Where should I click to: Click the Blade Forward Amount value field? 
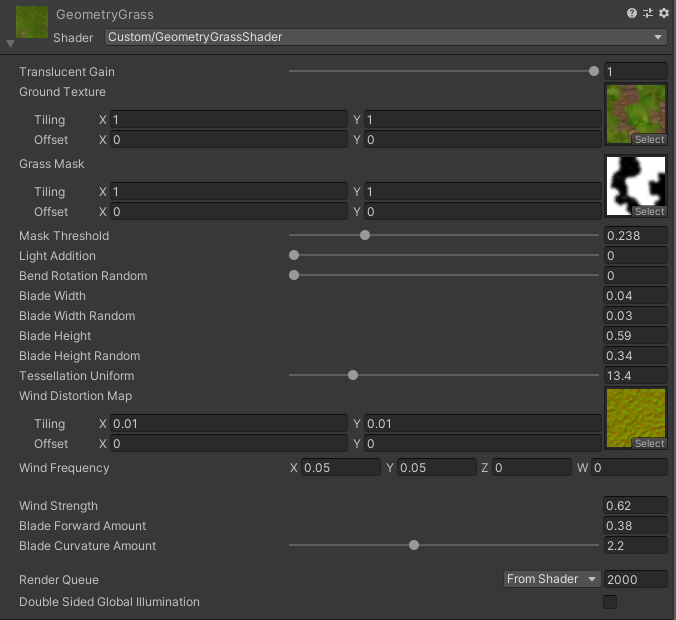635,525
